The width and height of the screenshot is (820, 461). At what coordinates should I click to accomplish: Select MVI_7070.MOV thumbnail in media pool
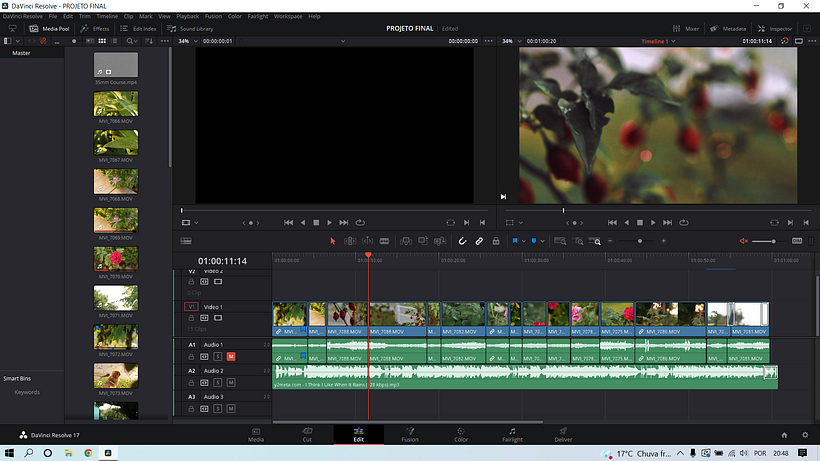click(x=116, y=259)
